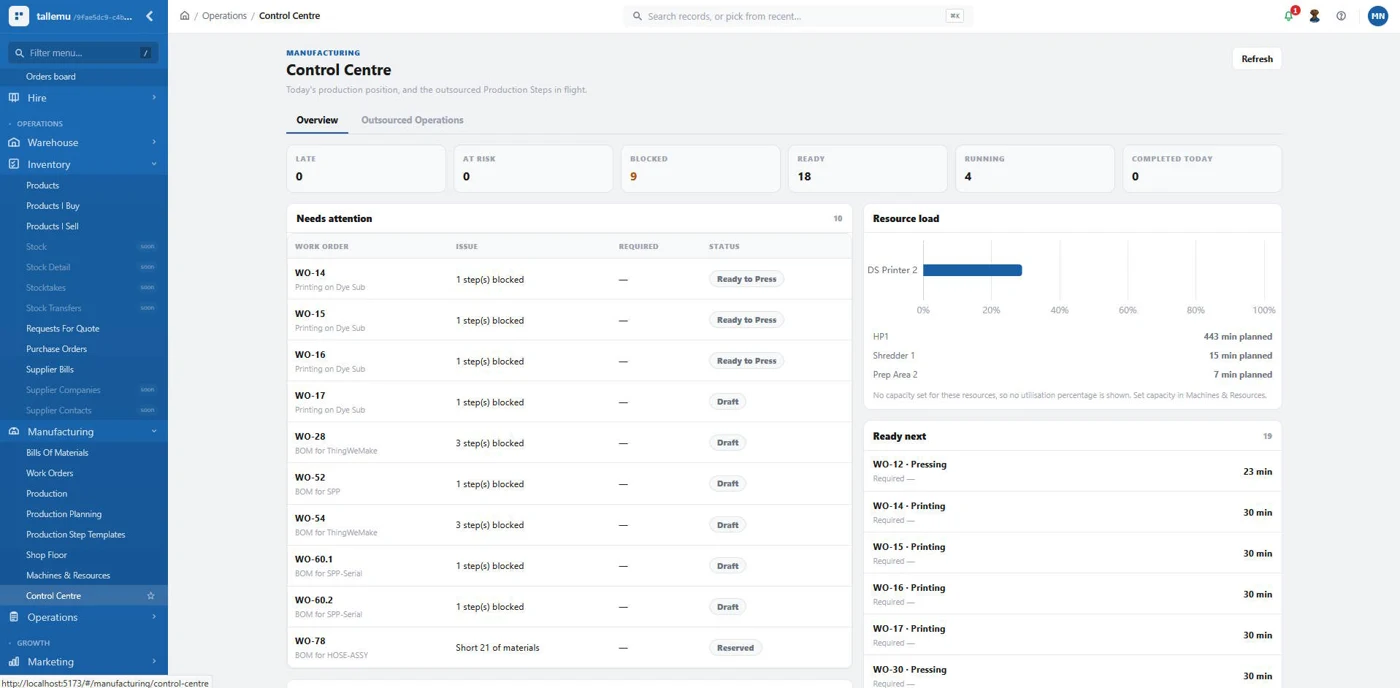Open WO-12 · Pressing in Ready next

[x=1072, y=471]
